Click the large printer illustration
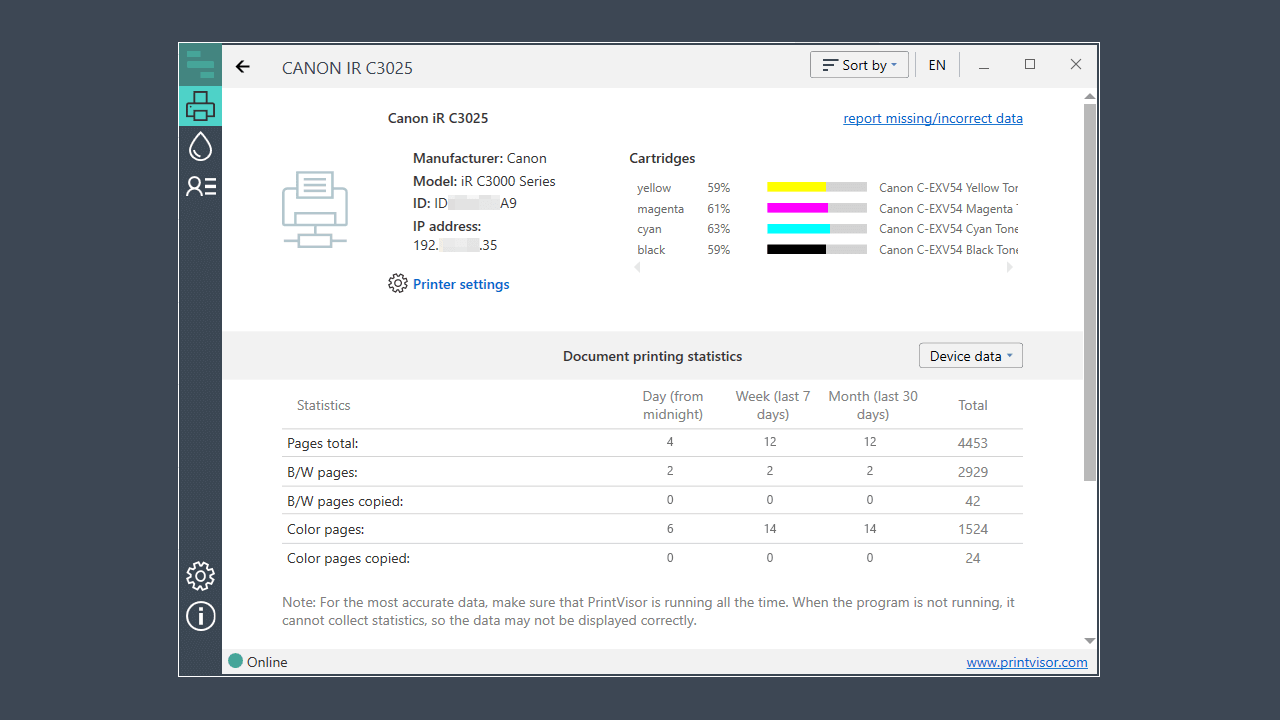Image resolution: width=1280 pixels, height=720 pixels. [x=315, y=209]
